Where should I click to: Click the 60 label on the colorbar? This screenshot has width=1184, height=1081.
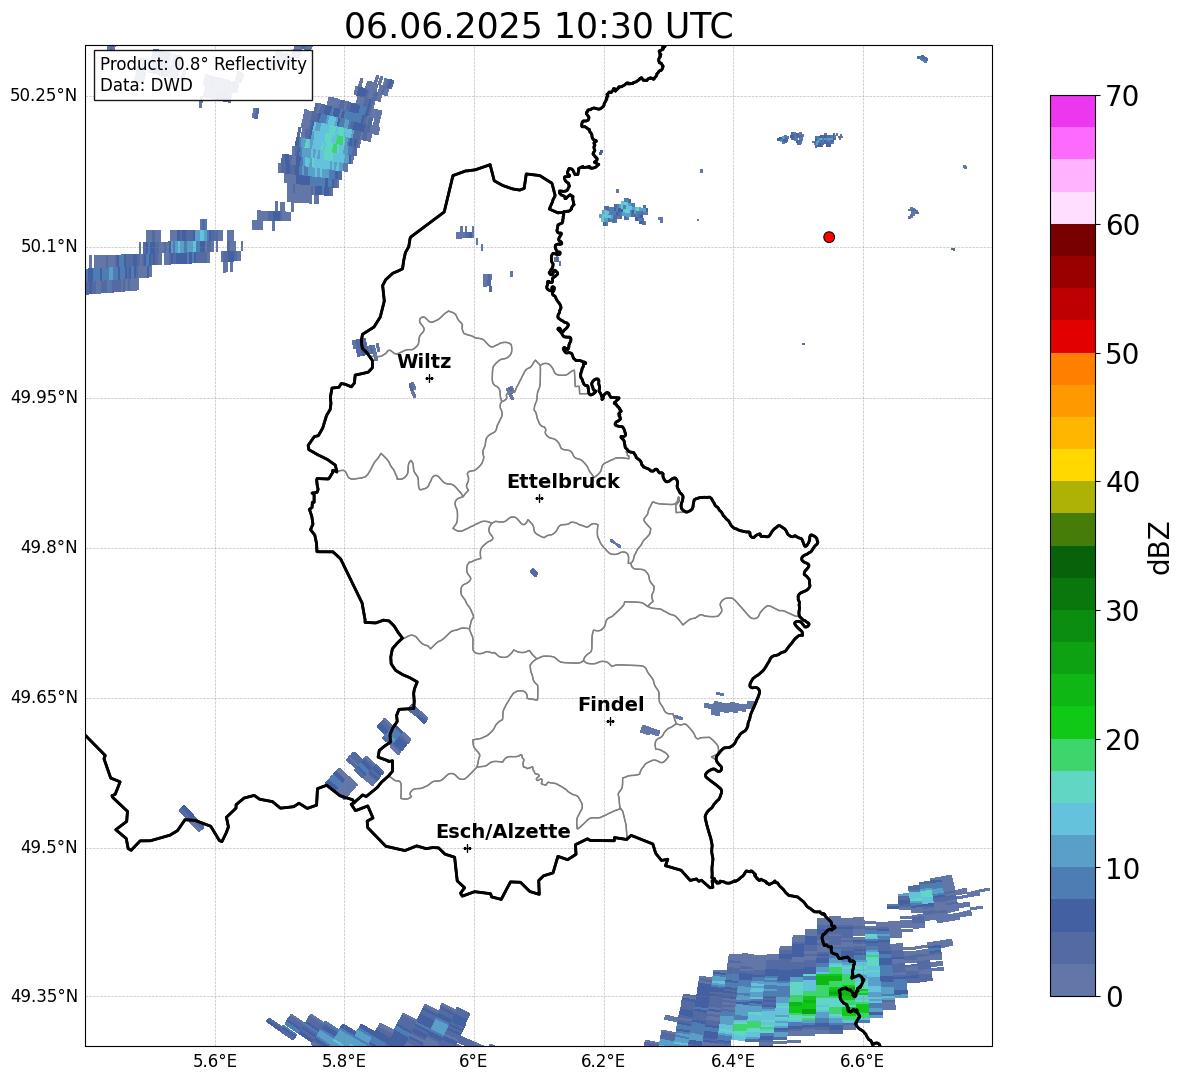coord(1121,225)
